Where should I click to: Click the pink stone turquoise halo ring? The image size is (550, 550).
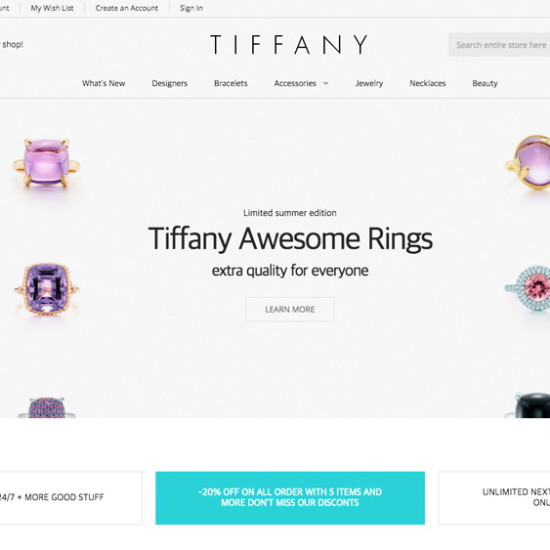[528, 288]
